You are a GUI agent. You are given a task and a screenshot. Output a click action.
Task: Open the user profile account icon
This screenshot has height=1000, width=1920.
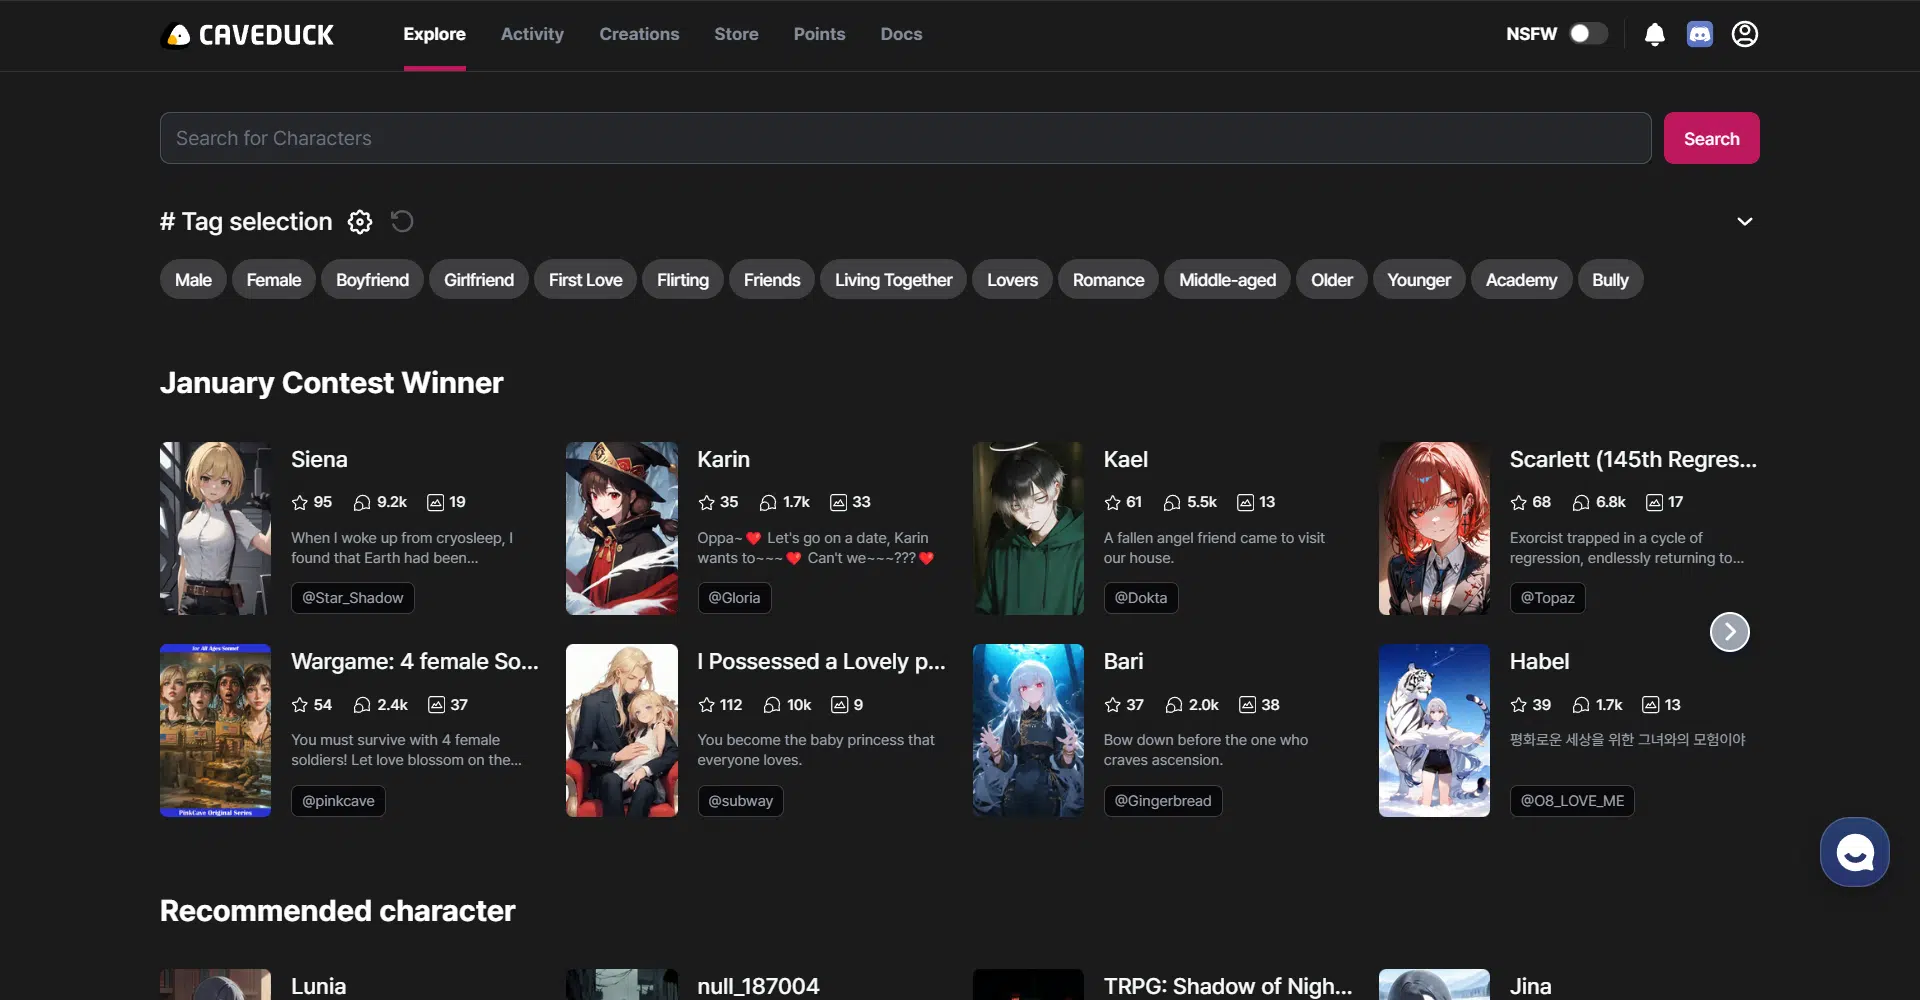(x=1745, y=35)
